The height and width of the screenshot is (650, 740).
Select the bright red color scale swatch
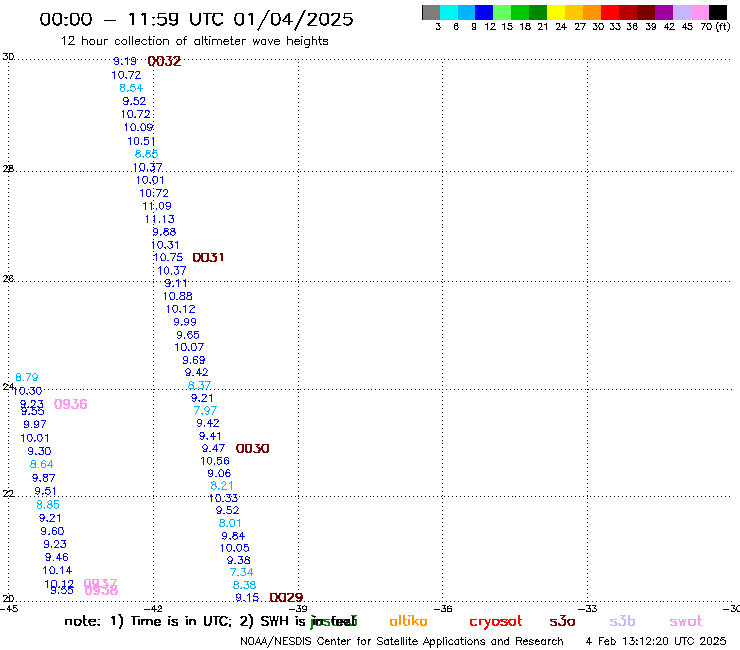click(609, 12)
